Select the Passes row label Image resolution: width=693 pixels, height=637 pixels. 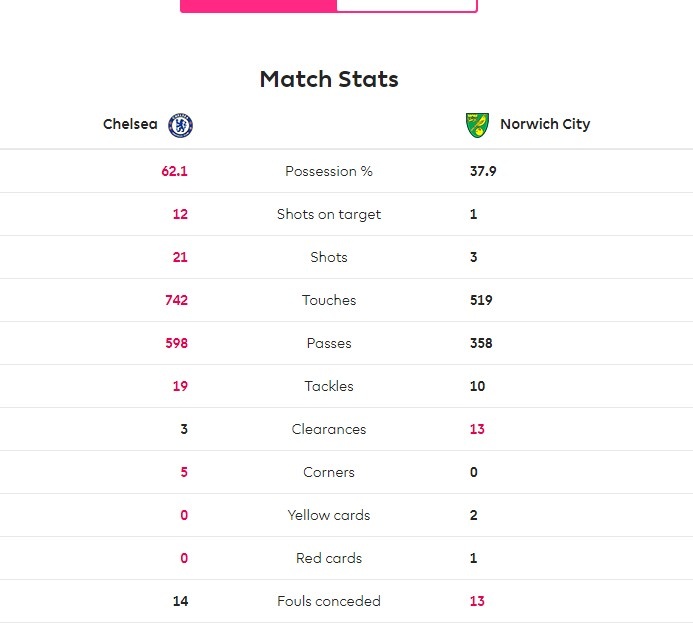pyautogui.click(x=329, y=343)
